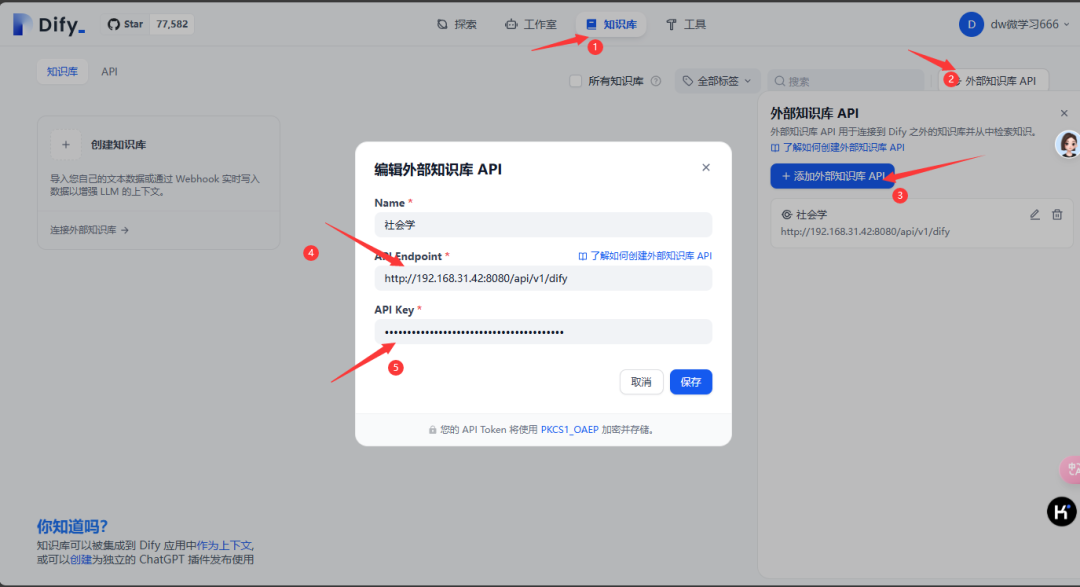The height and width of the screenshot is (587, 1080).
Task: Click the help icon beside 所有知识库
Action: (656, 81)
